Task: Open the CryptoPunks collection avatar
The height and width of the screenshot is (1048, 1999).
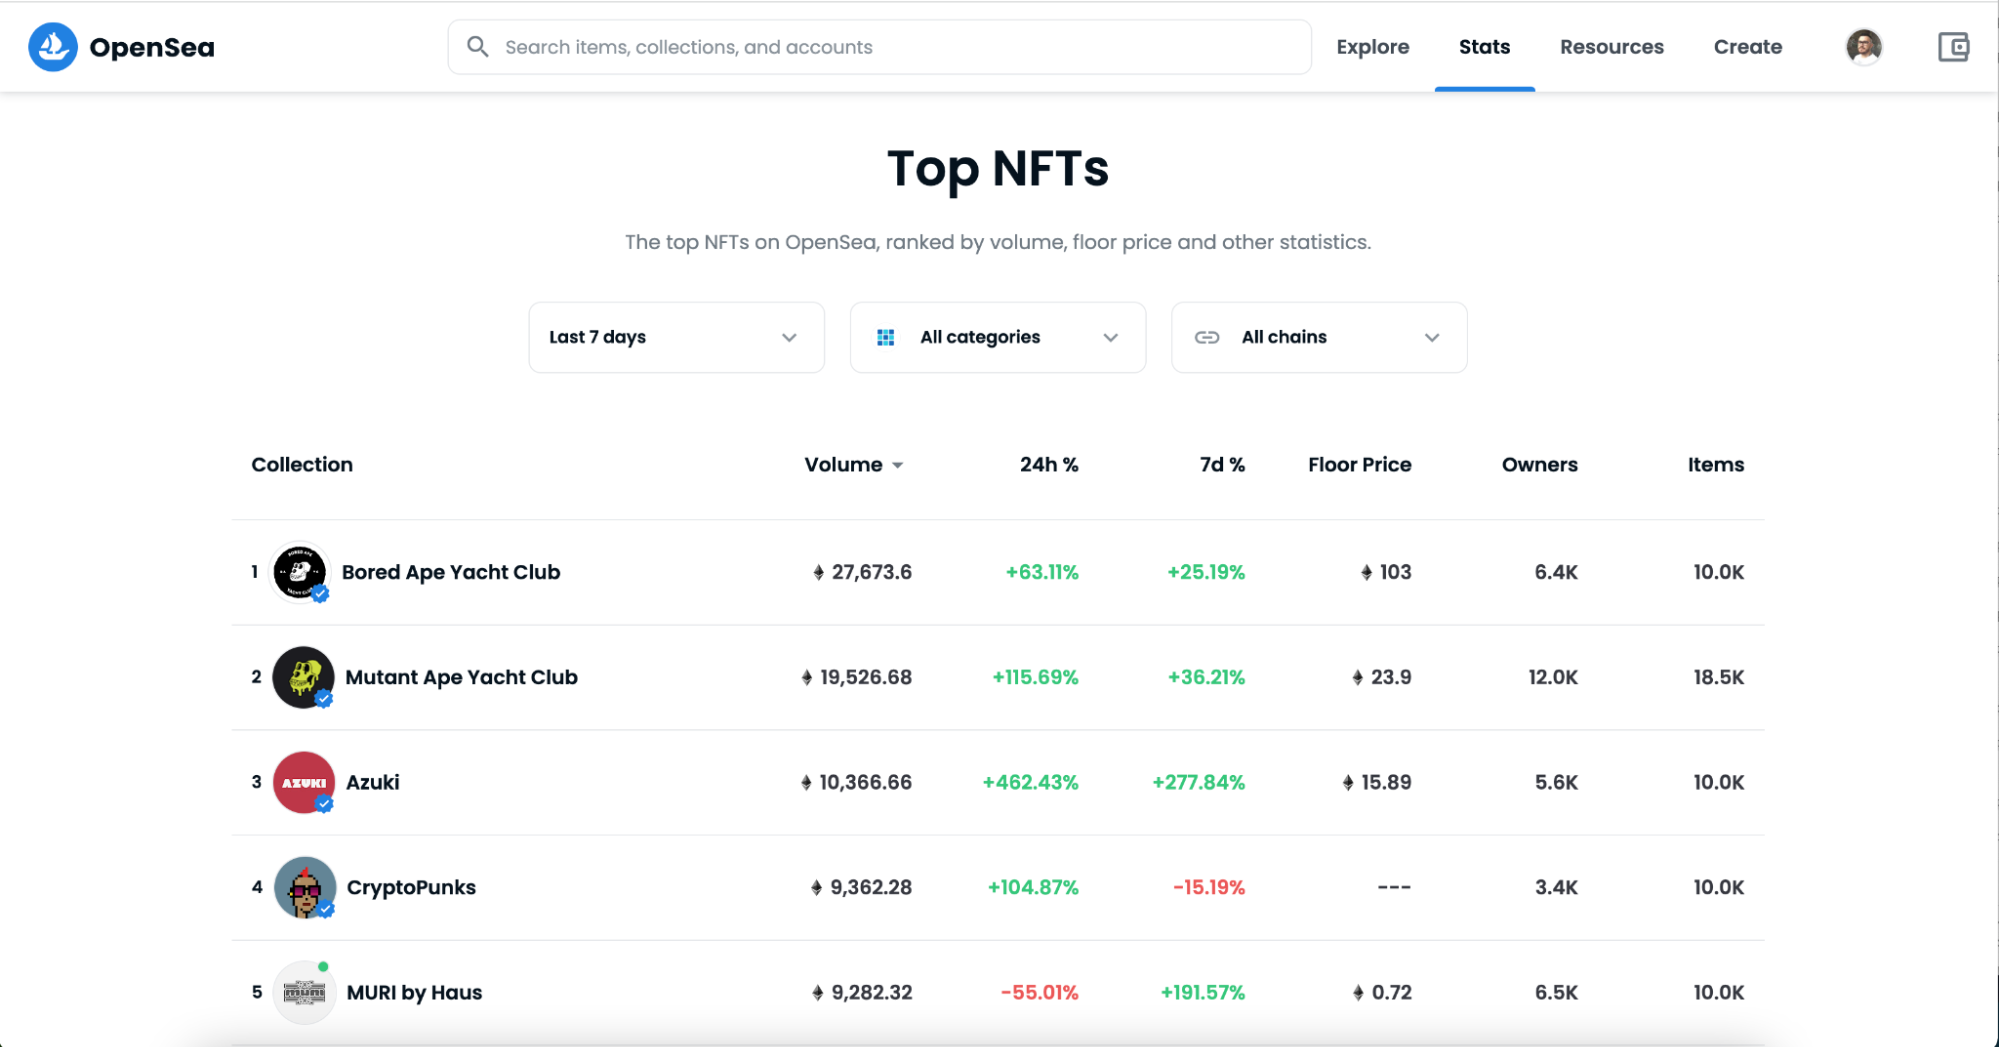Action: tap(304, 887)
